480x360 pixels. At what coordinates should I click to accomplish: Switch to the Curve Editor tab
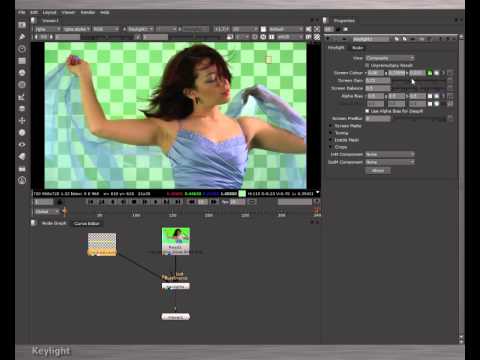(87, 223)
